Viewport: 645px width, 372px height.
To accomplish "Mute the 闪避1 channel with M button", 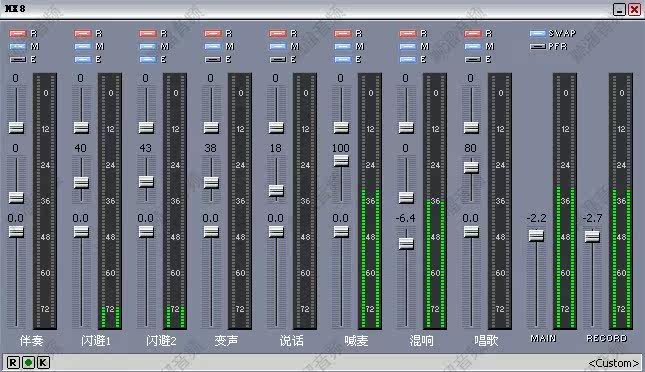I will (x=83, y=46).
